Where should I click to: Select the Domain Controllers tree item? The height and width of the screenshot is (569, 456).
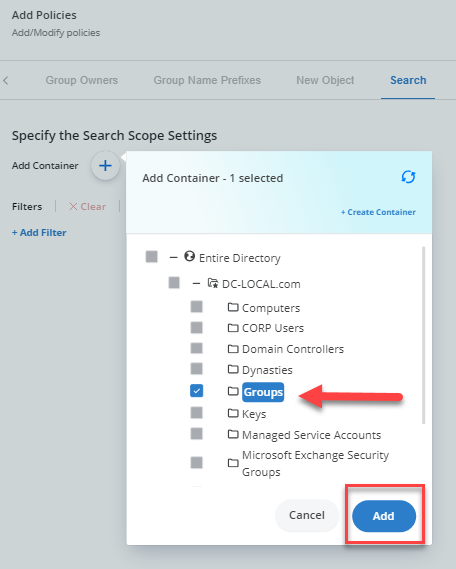pos(292,349)
